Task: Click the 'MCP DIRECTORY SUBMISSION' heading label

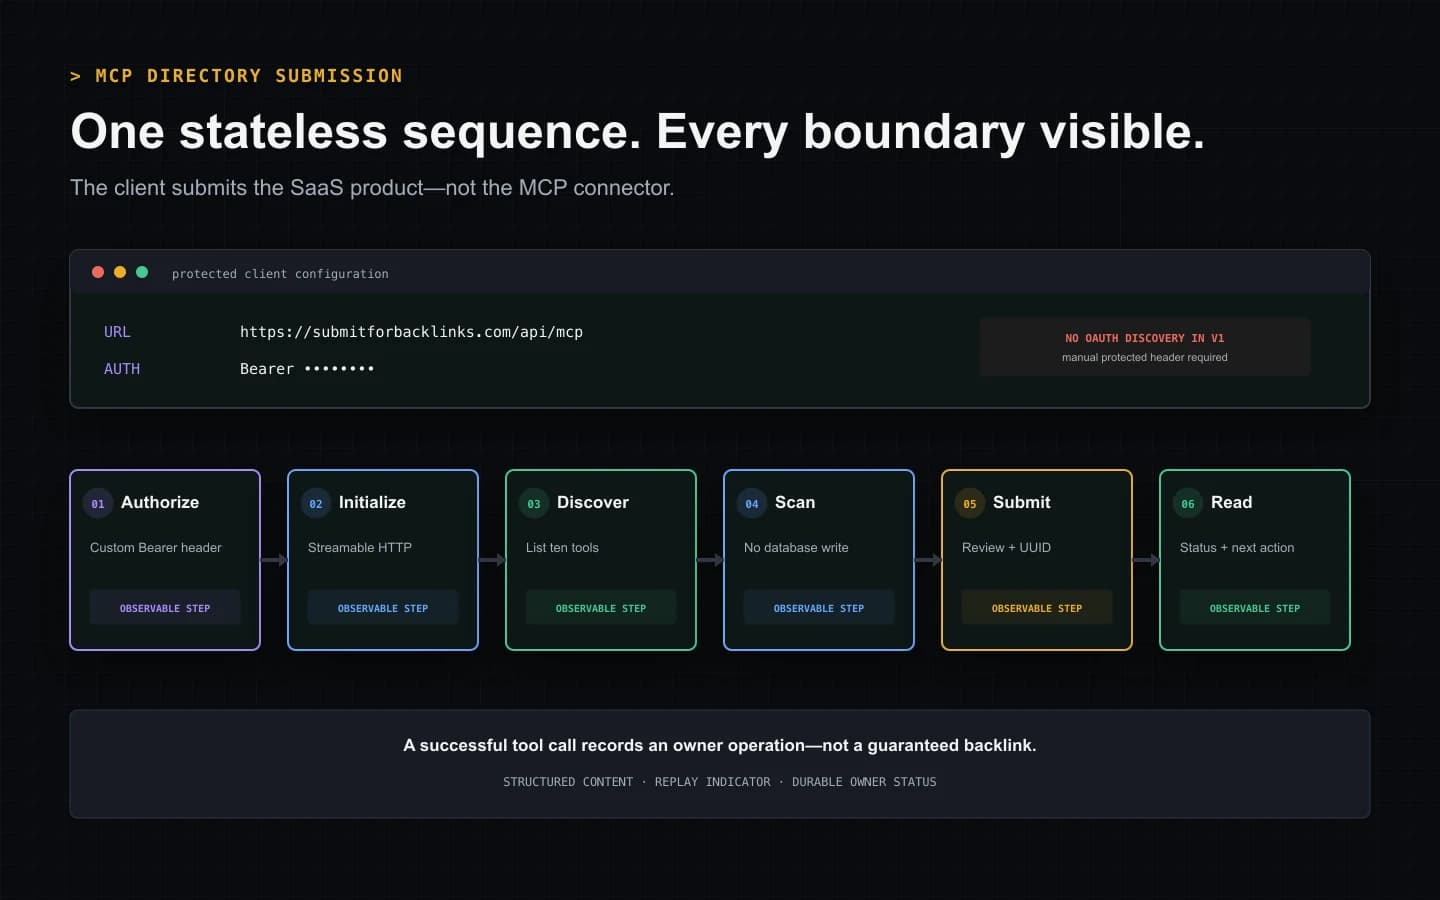Action: [x=249, y=76]
